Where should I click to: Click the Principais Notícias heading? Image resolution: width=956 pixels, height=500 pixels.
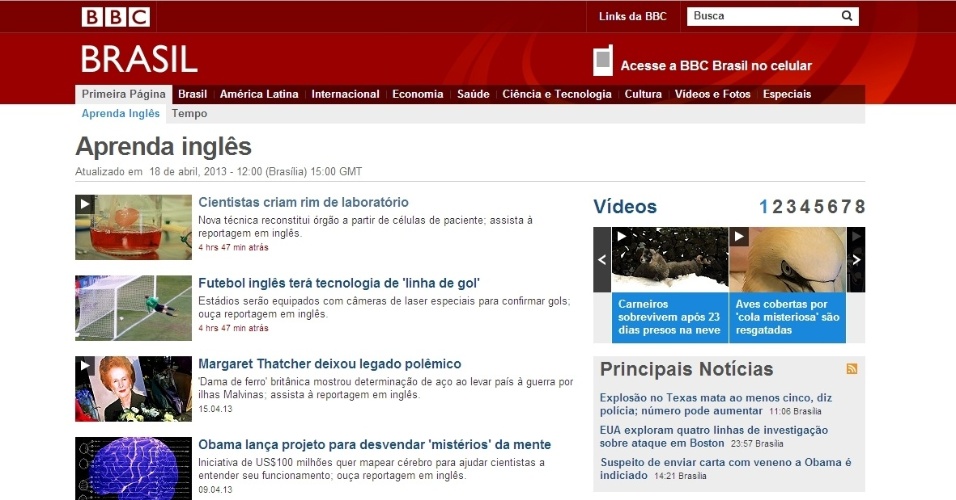pos(687,369)
